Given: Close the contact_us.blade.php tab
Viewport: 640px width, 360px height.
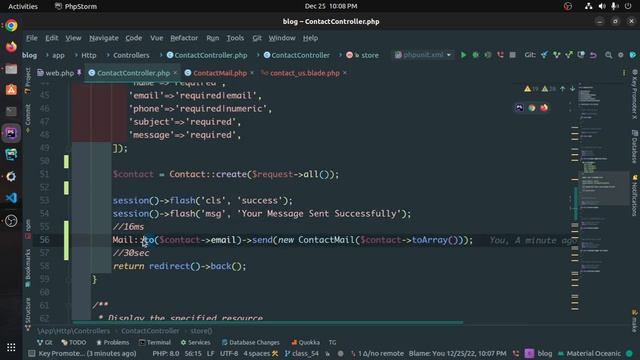Looking at the screenshot, I should click(344, 73).
